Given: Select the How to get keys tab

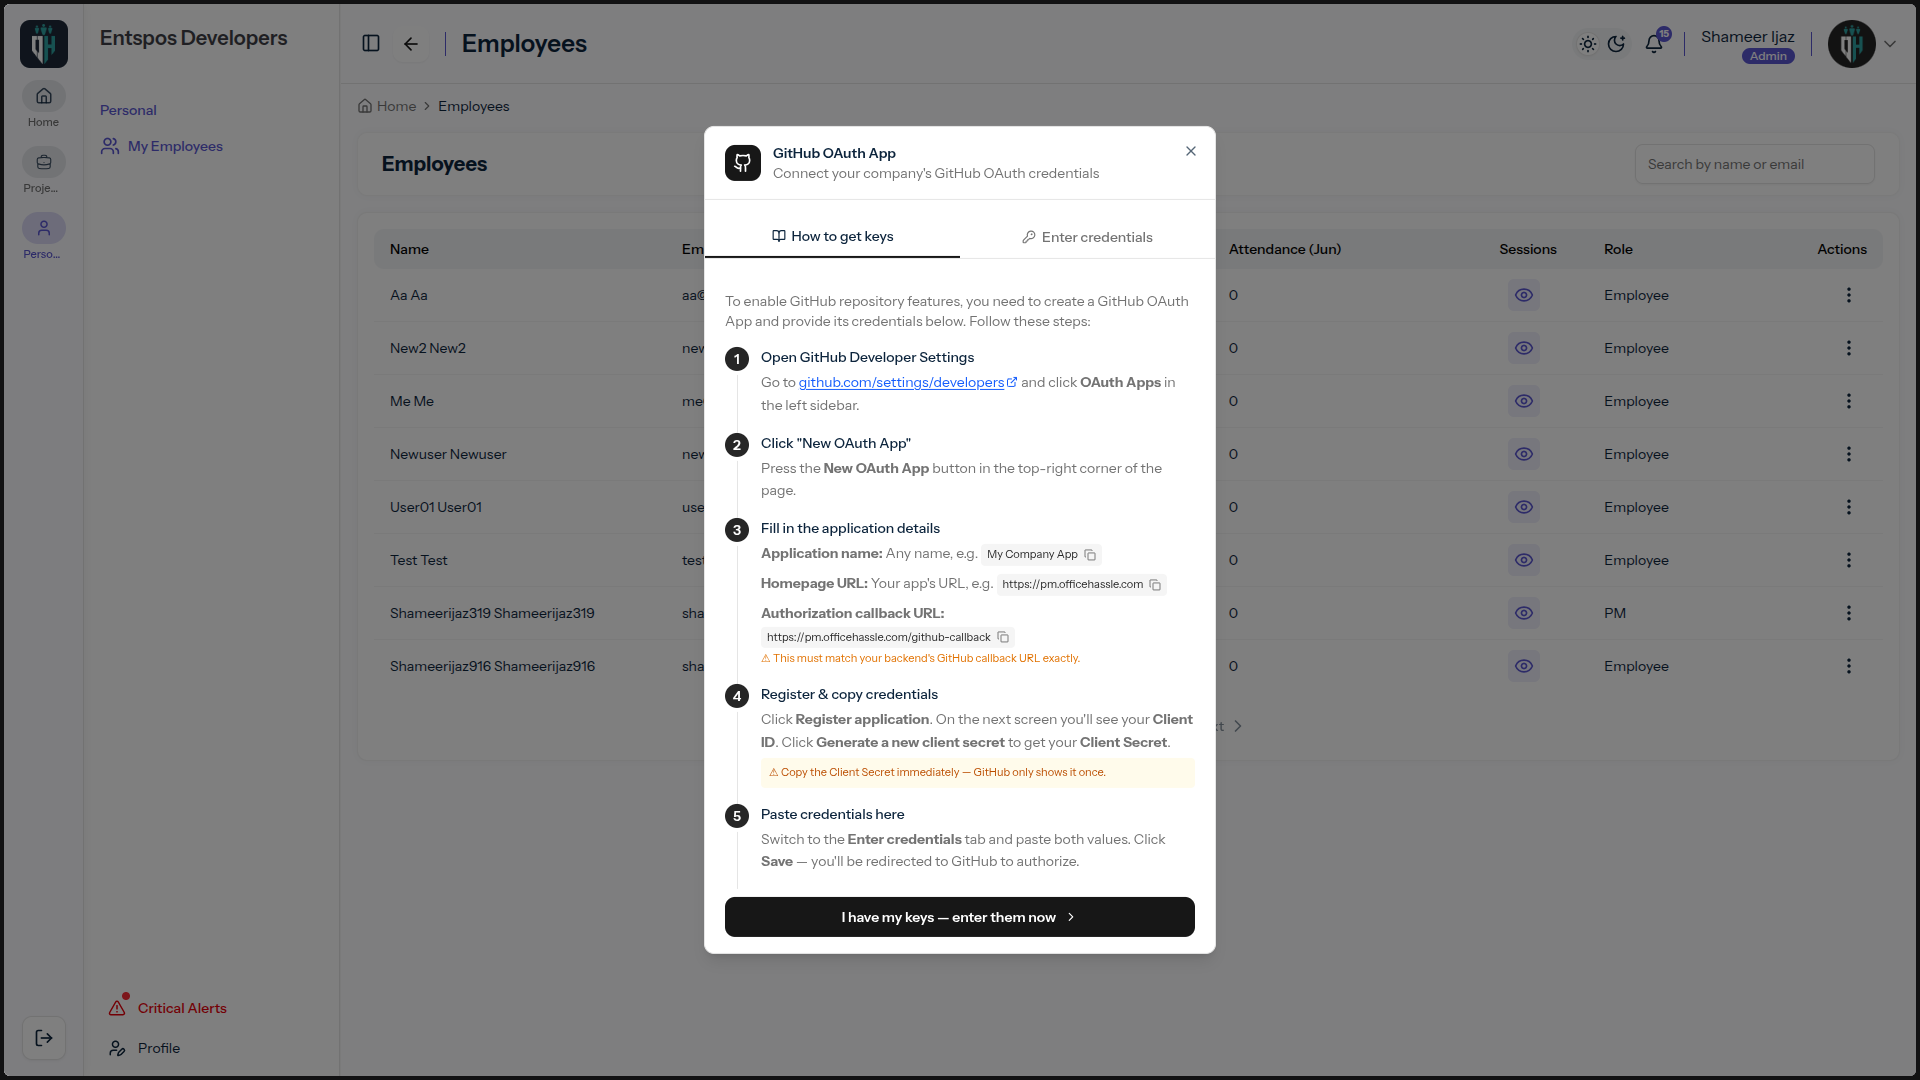Looking at the screenshot, I should (x=832, y=237).
